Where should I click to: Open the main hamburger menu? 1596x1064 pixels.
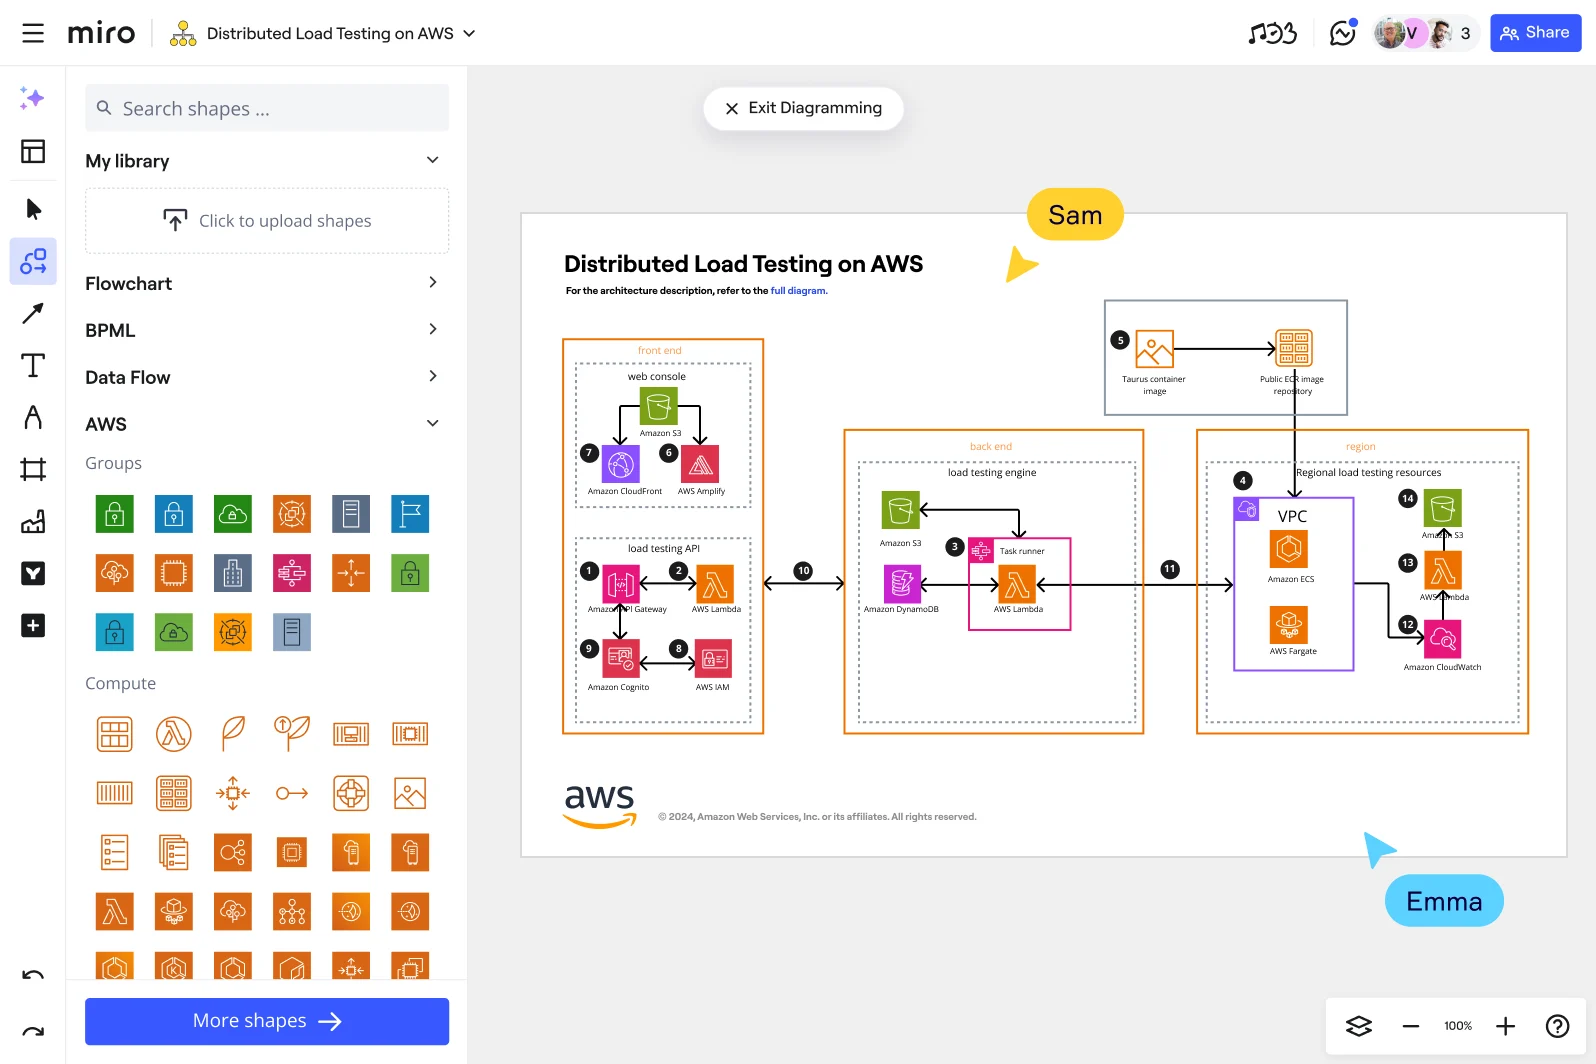click(33, 33)
